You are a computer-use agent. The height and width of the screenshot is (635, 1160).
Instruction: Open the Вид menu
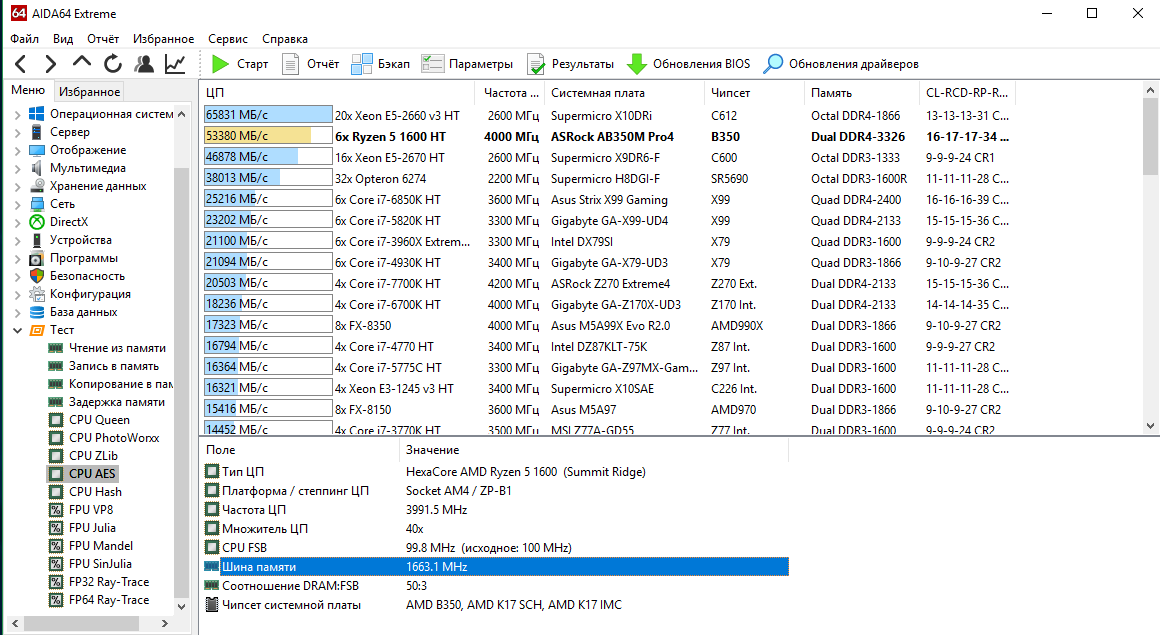[63, 38]
